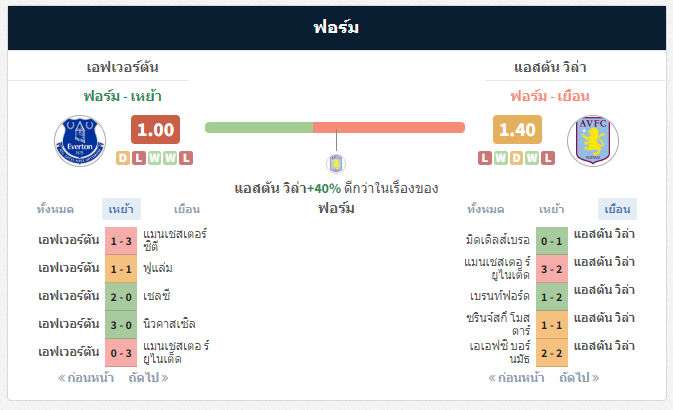Select Aston Villa's ทั้งหมด tab
The image size is (673, 410).
pyautogui.click(x=485, y=209)
